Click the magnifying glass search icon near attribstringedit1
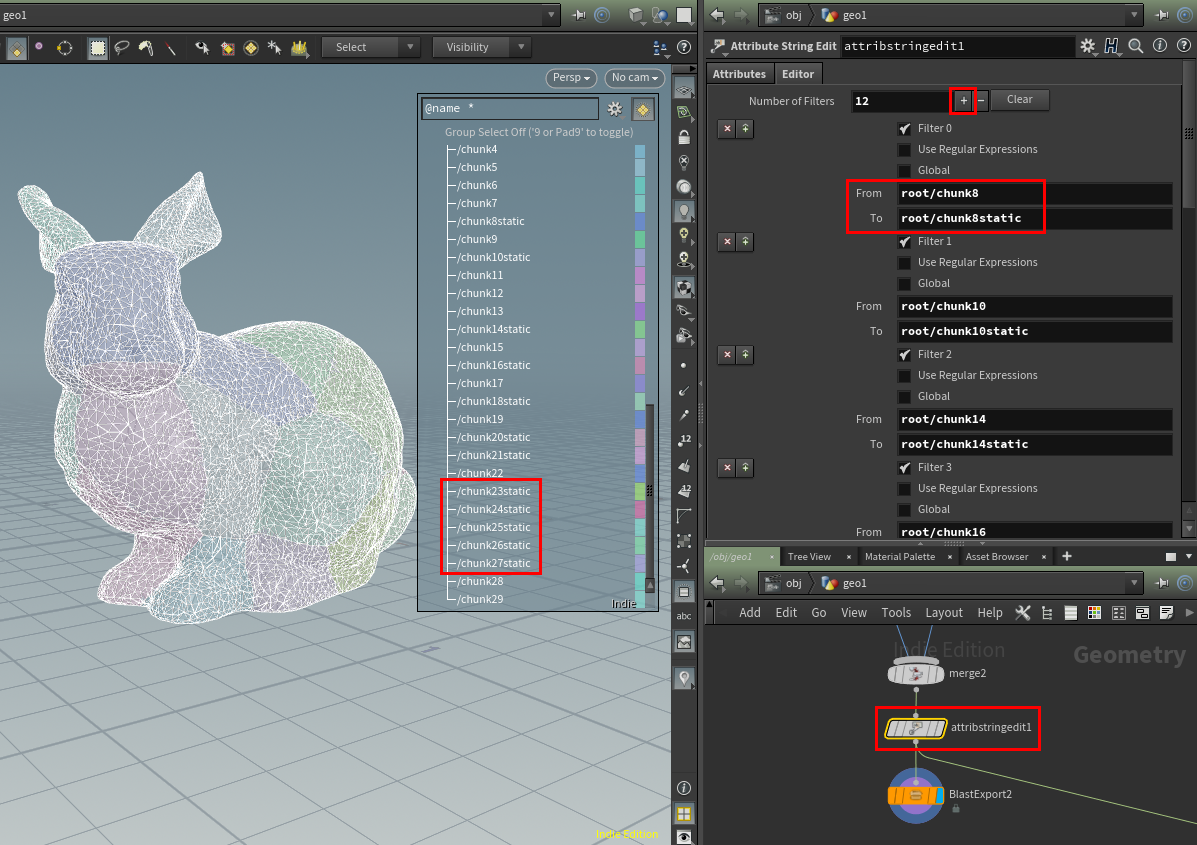Screen dimensions: 1197x845 pos(1135,45)
